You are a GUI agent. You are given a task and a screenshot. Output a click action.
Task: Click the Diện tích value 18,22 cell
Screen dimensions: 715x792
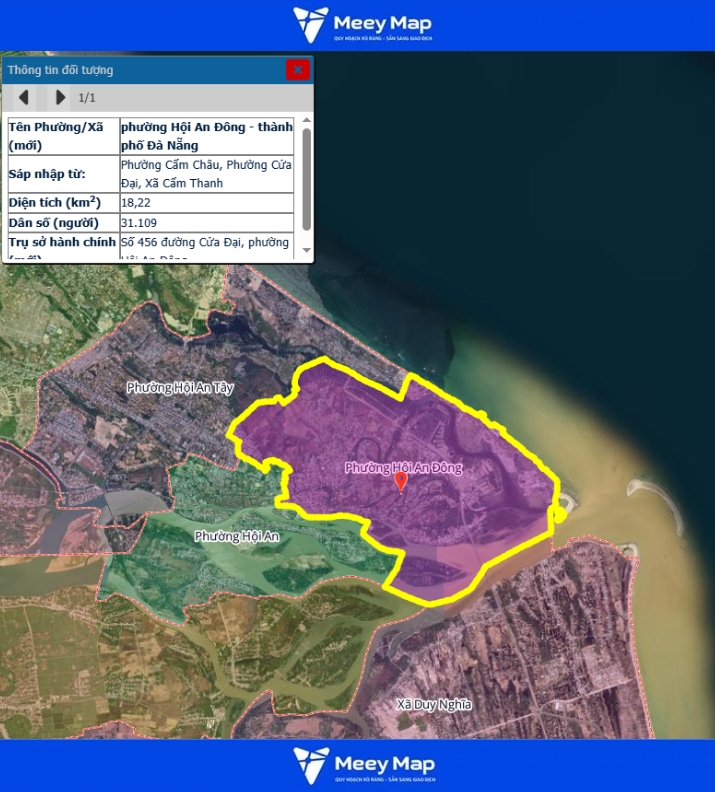(x=206, y=203)
